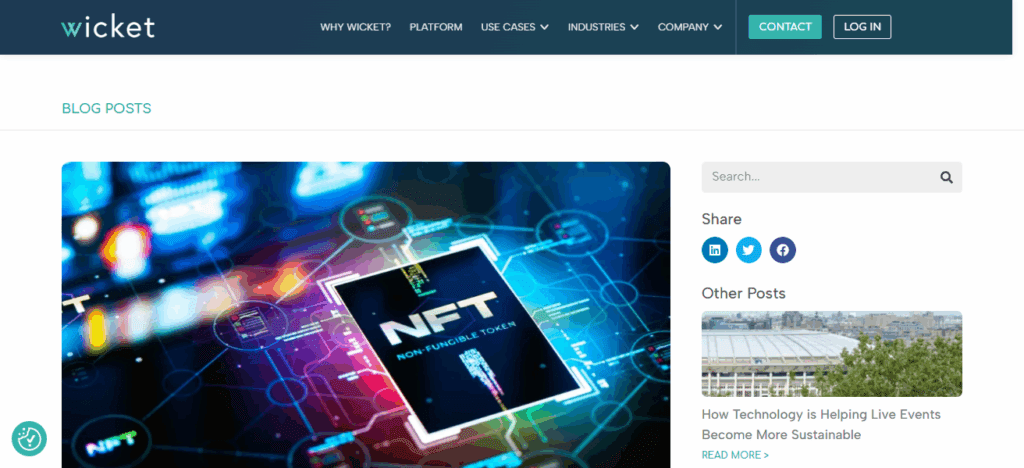The image size is (1024, 468).
Task: Open the PLATFORM menu item
Action: (x=436, y=27)
